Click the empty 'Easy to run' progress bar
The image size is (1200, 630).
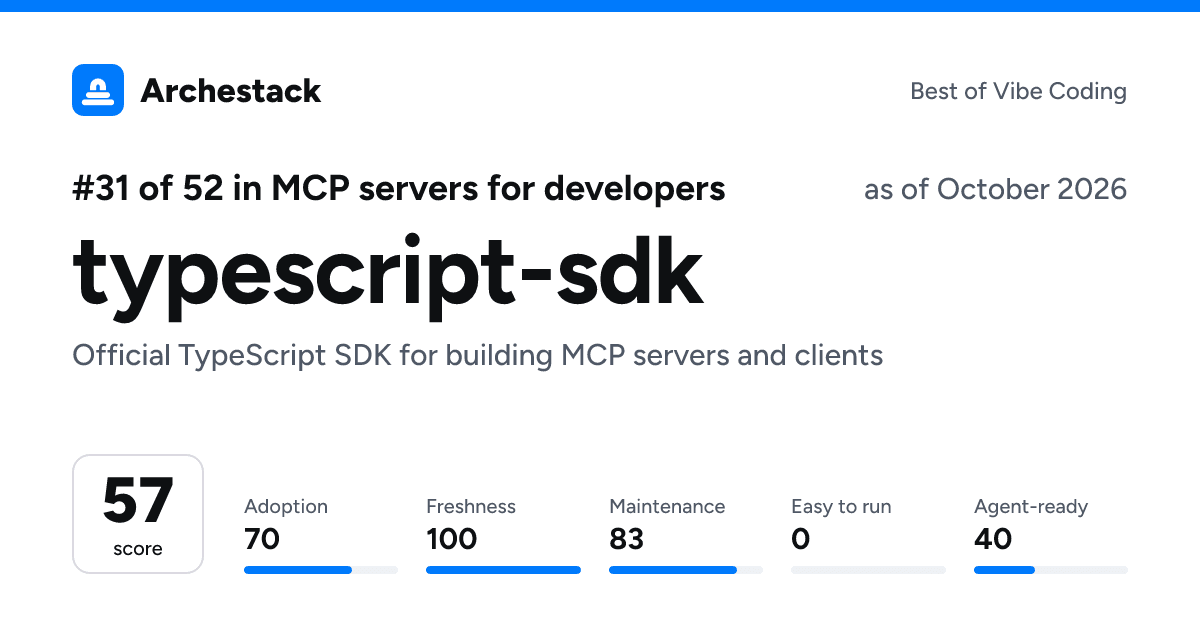click(x=868, y=570)
